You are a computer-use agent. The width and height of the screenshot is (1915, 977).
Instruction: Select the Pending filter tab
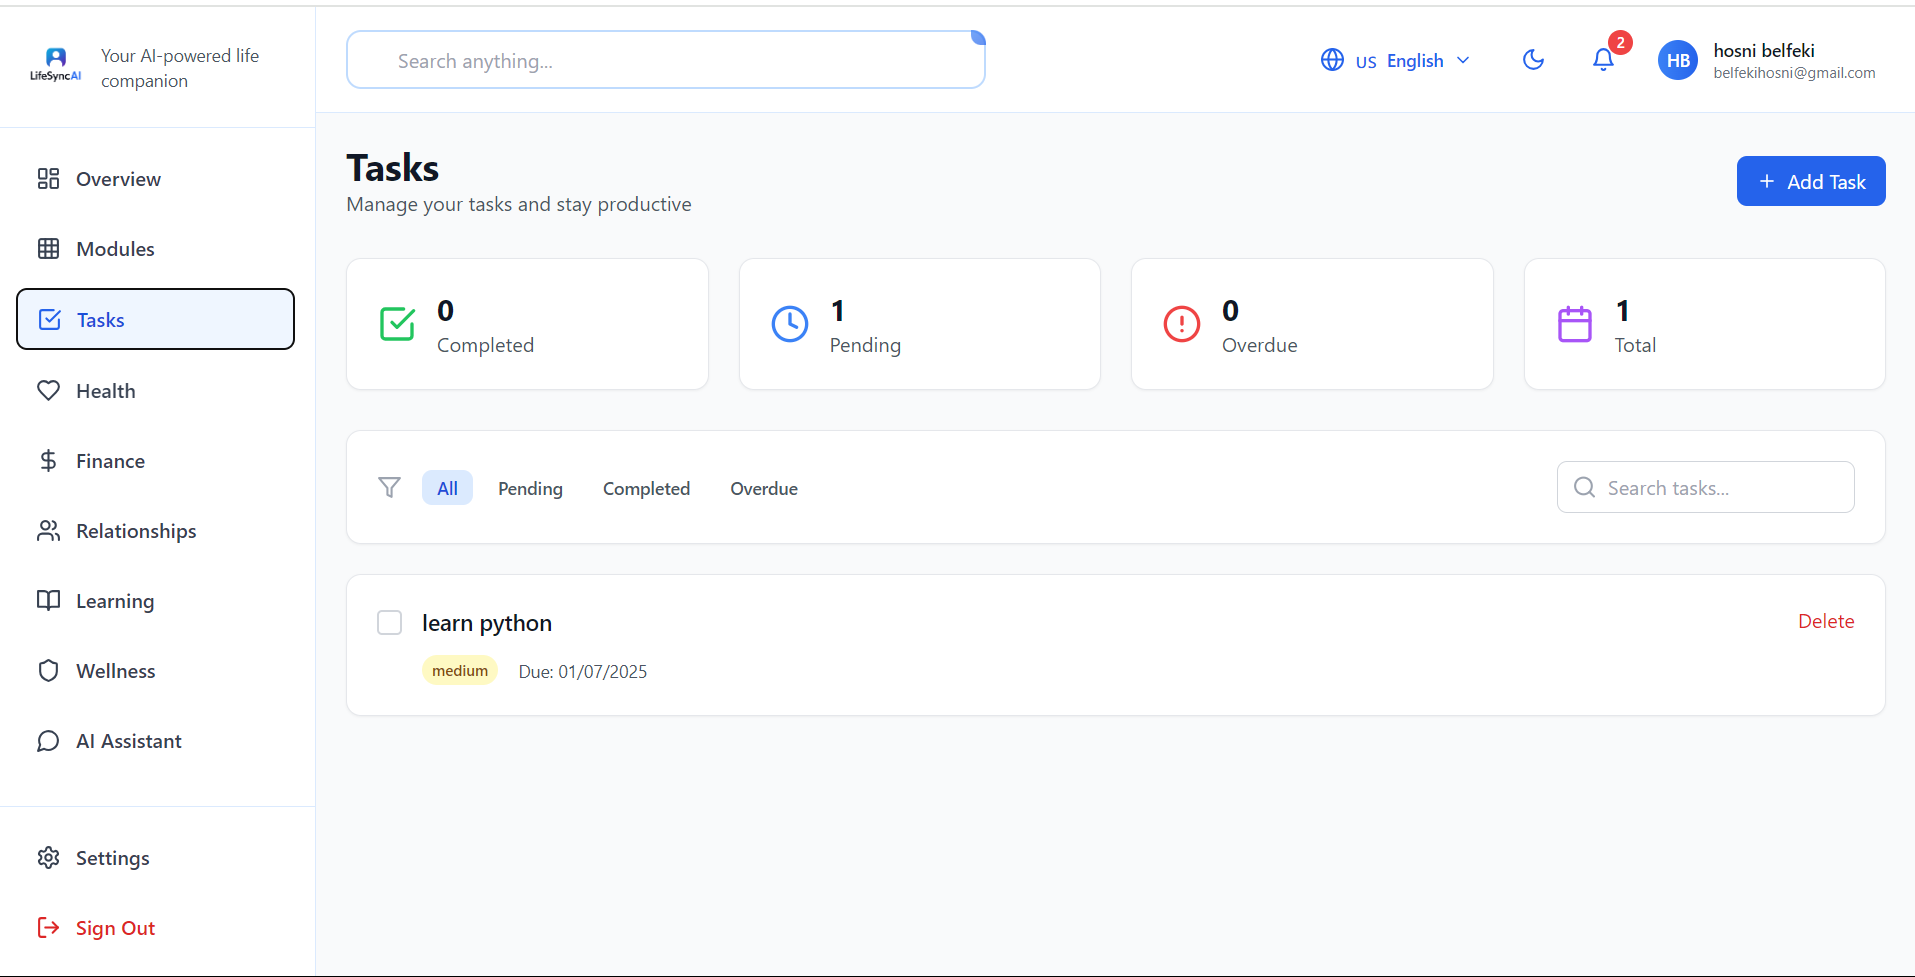click(530, 488)
